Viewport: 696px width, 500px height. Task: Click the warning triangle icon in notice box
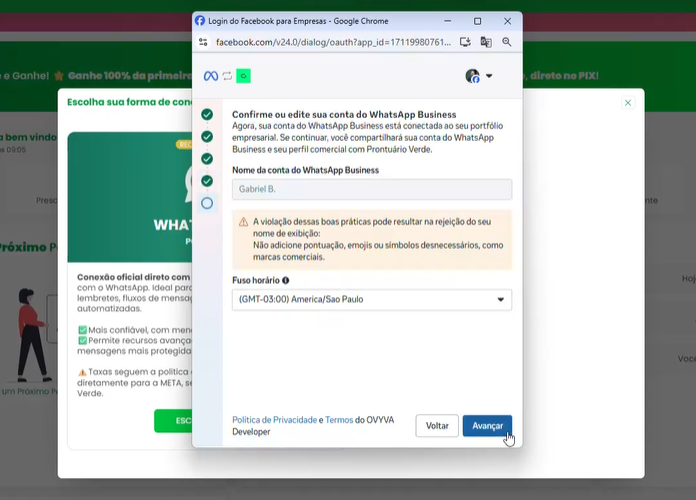point(243,222)
